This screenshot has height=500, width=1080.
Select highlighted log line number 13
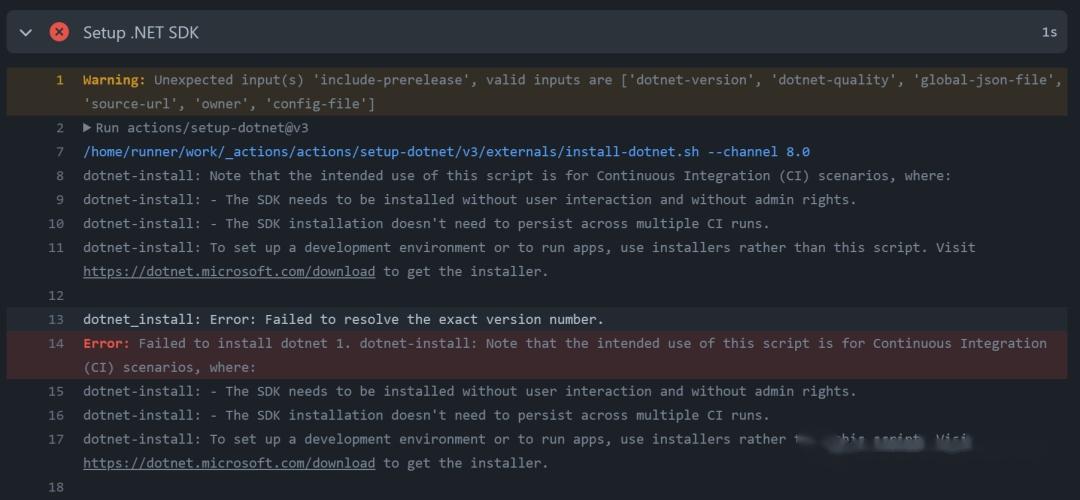point(56,320)
